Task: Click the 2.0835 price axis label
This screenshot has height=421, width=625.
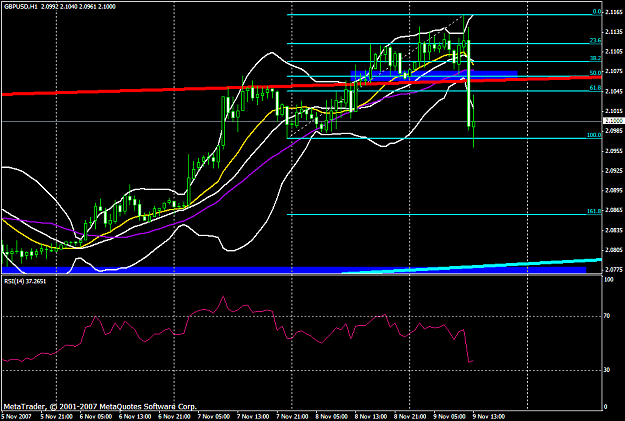Action: (x=613, y=230)
